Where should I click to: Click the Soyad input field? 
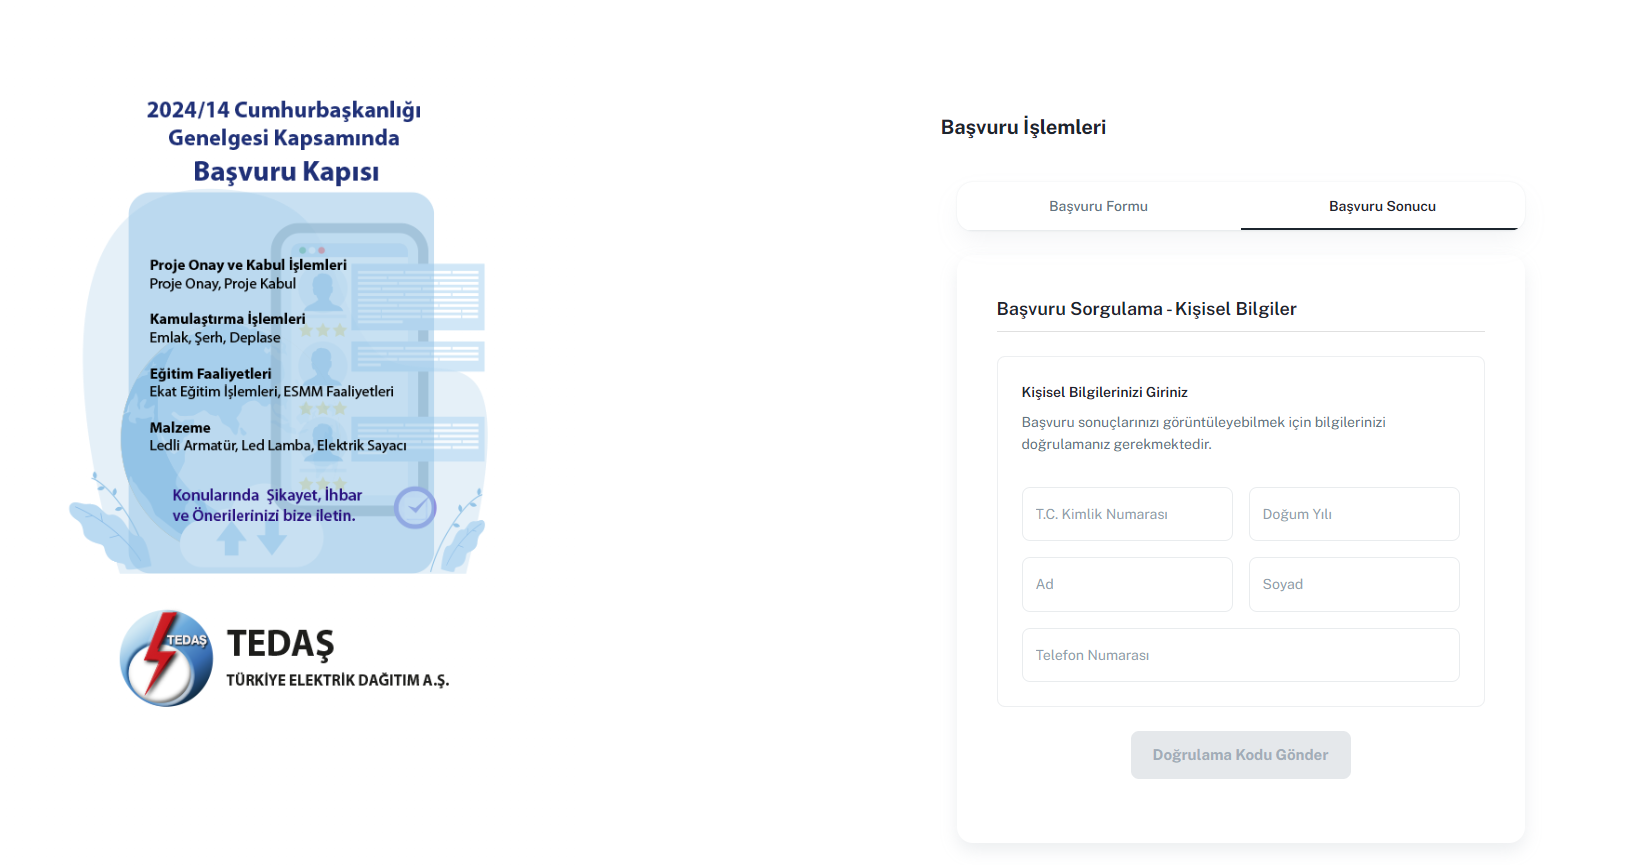click(x=1354, y=584)
